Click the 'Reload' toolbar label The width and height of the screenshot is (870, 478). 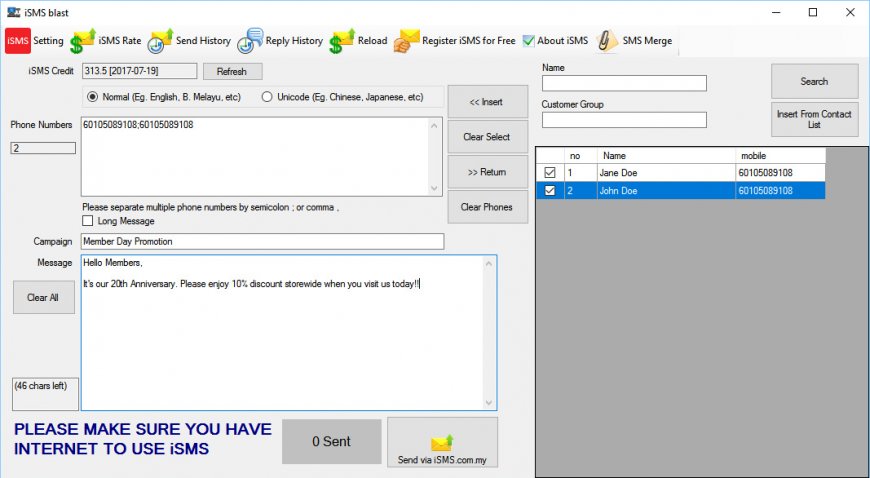click(x=372, y=41)
